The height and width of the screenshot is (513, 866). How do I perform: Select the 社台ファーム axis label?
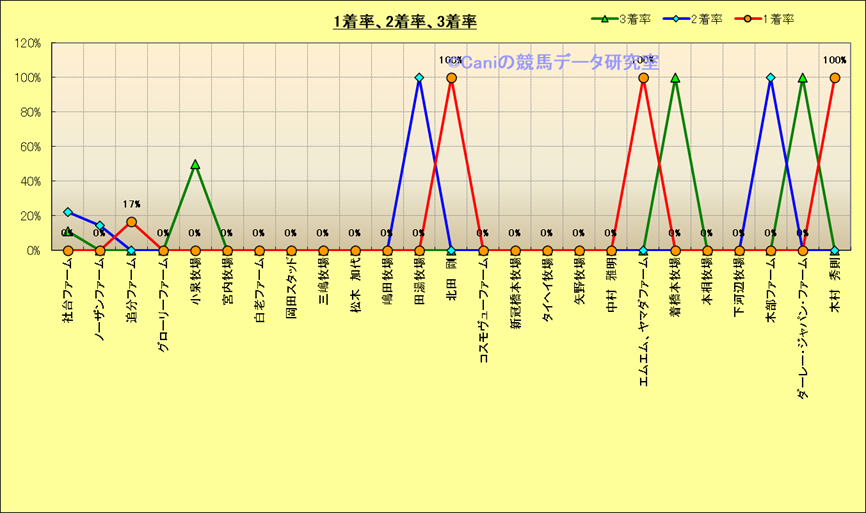coord(67,285)
